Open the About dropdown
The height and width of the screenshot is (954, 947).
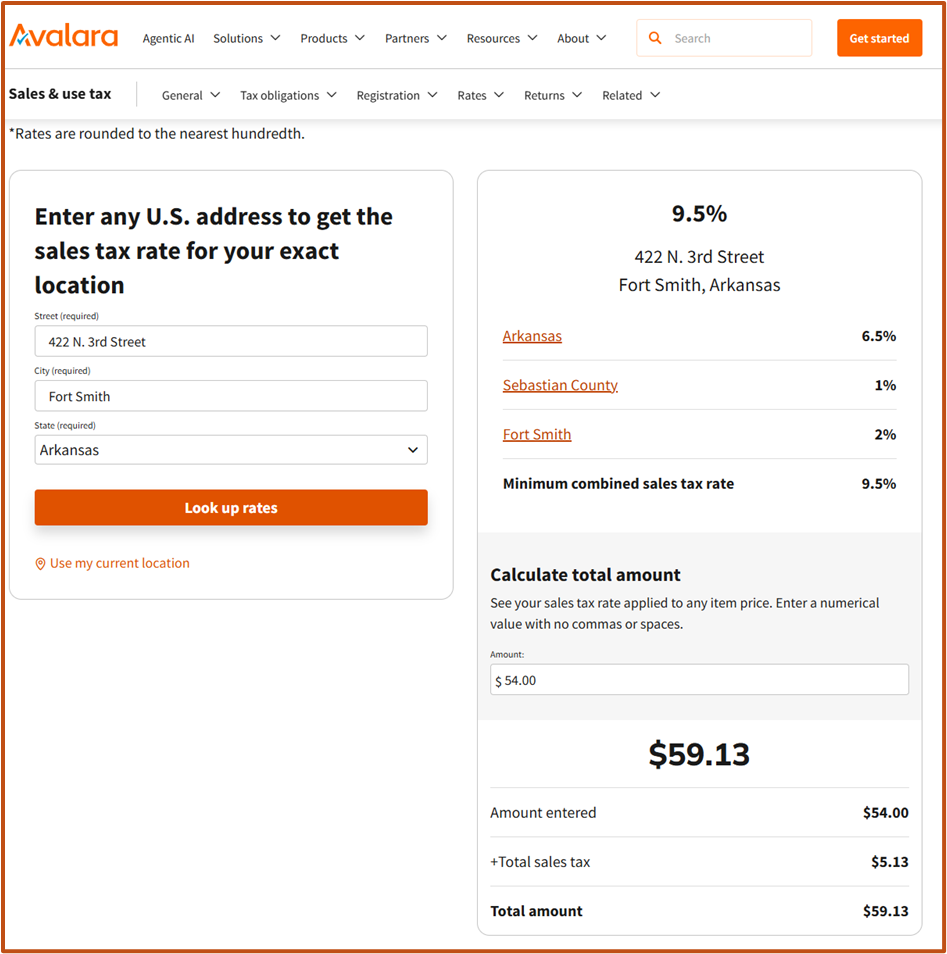click(x=581, y=38)
